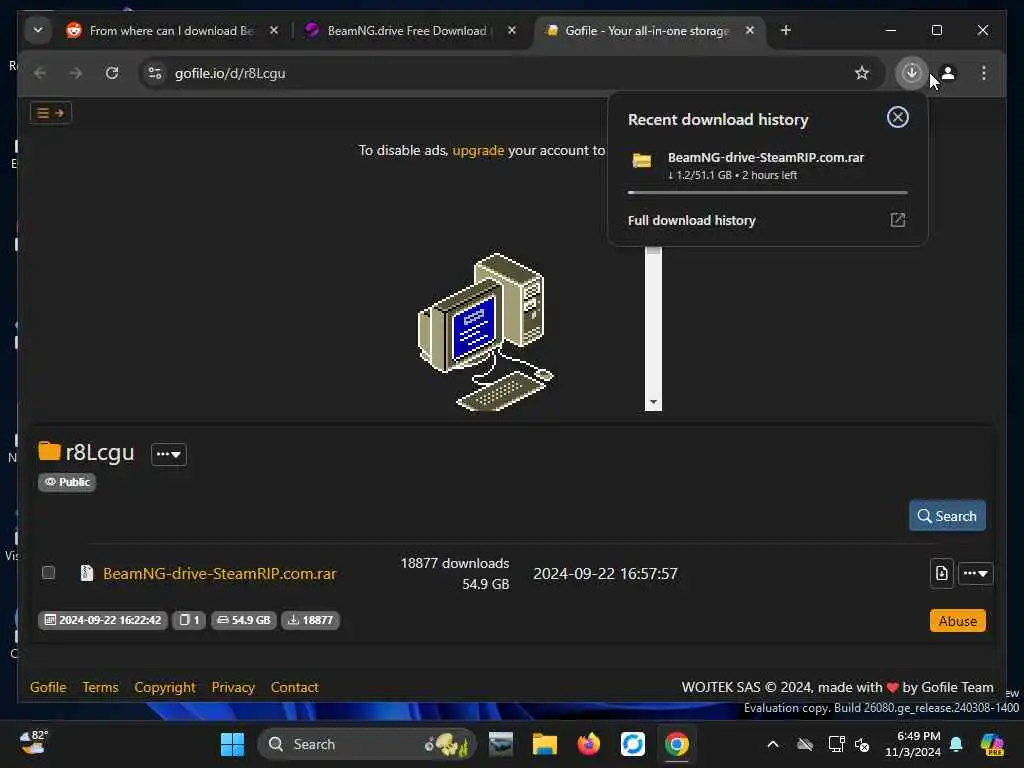
Task: Click the upgrade account link
Action: click(x=478, y=150)
